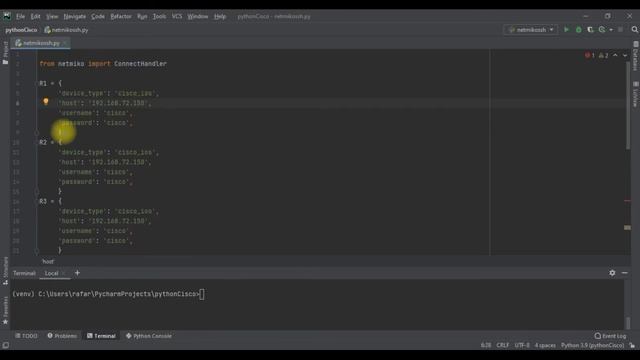Open the Run menu
Image resolution: width=640 pixels, height=360 pixels.
(142, 16)
